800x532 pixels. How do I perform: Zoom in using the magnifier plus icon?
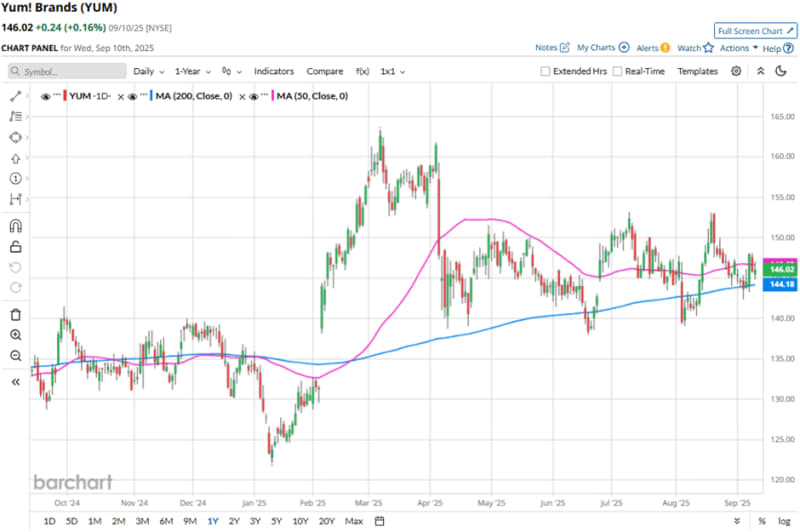coord(16,335)
